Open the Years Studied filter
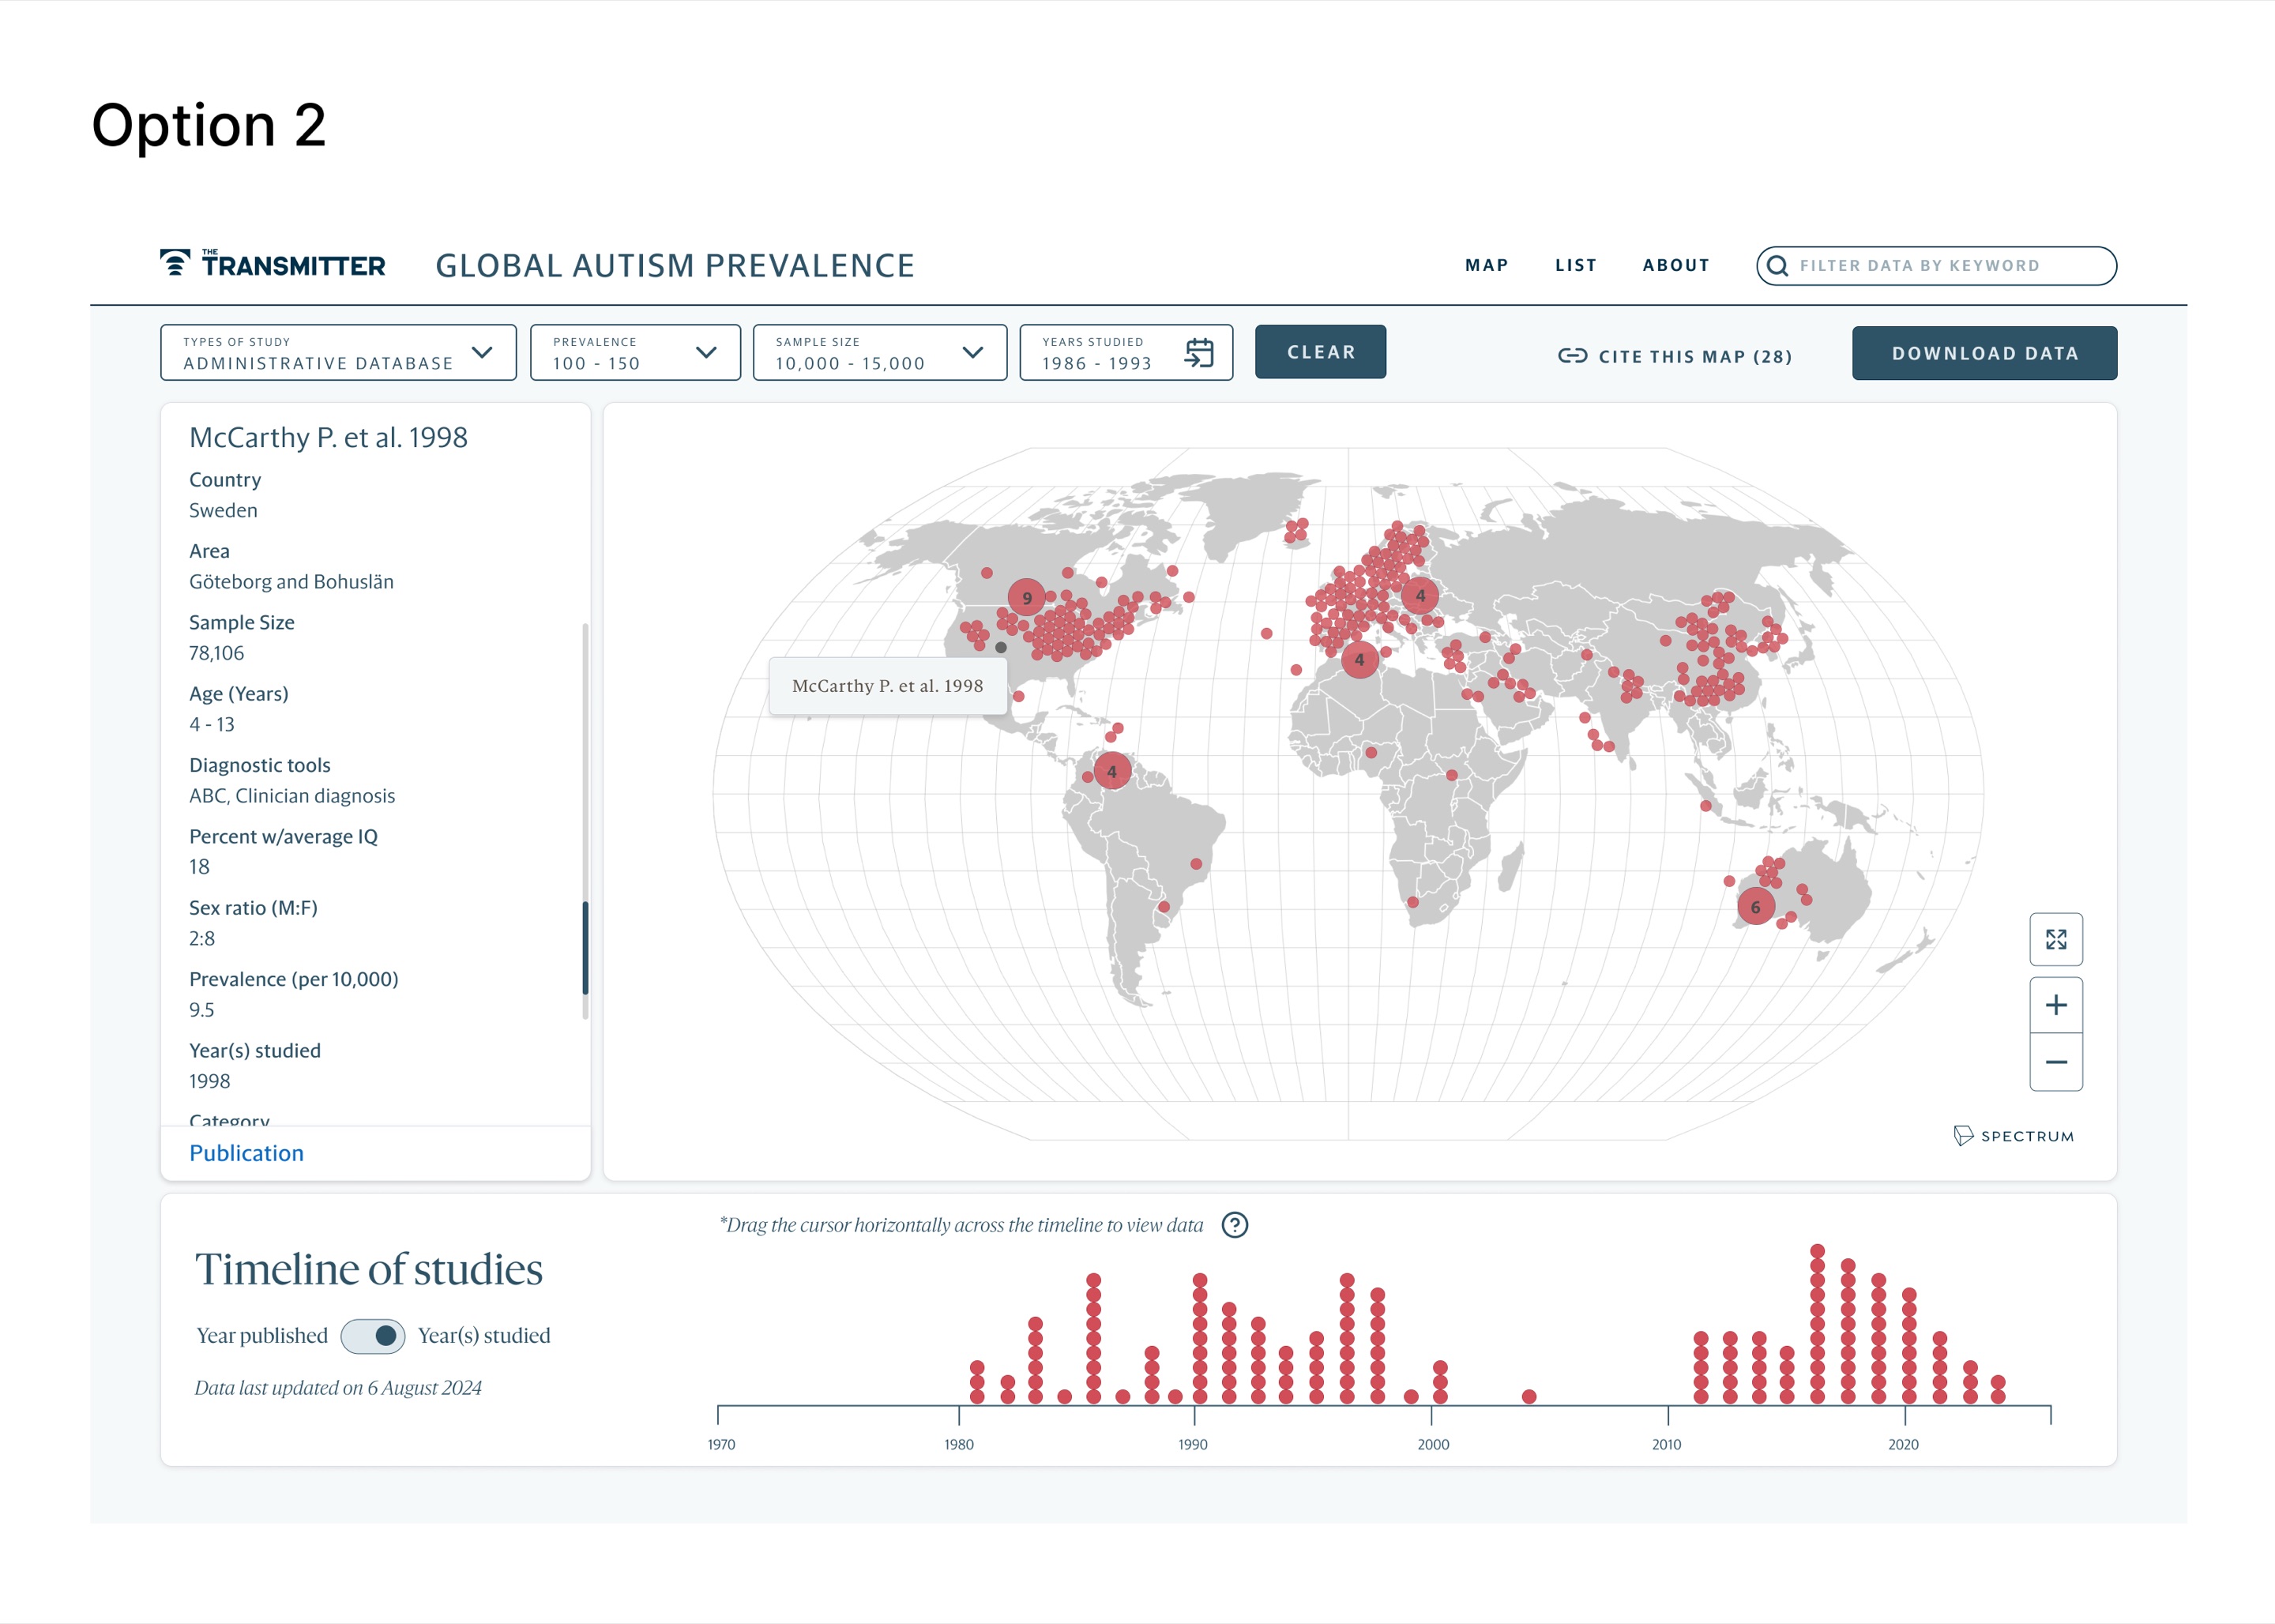Image resolution: width=2275 pixels, height=1624 pixels. click(x=1126, y=352)
